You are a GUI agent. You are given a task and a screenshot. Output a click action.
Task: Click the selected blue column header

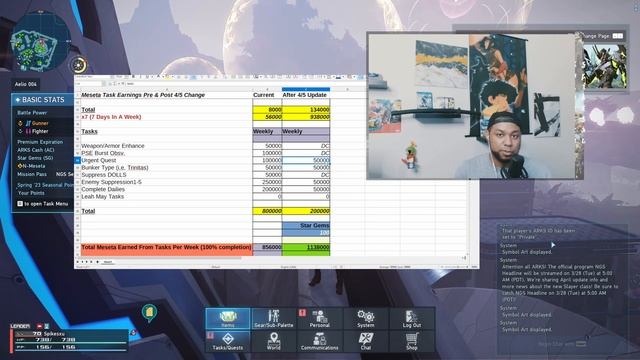click(x=306, y=89)
